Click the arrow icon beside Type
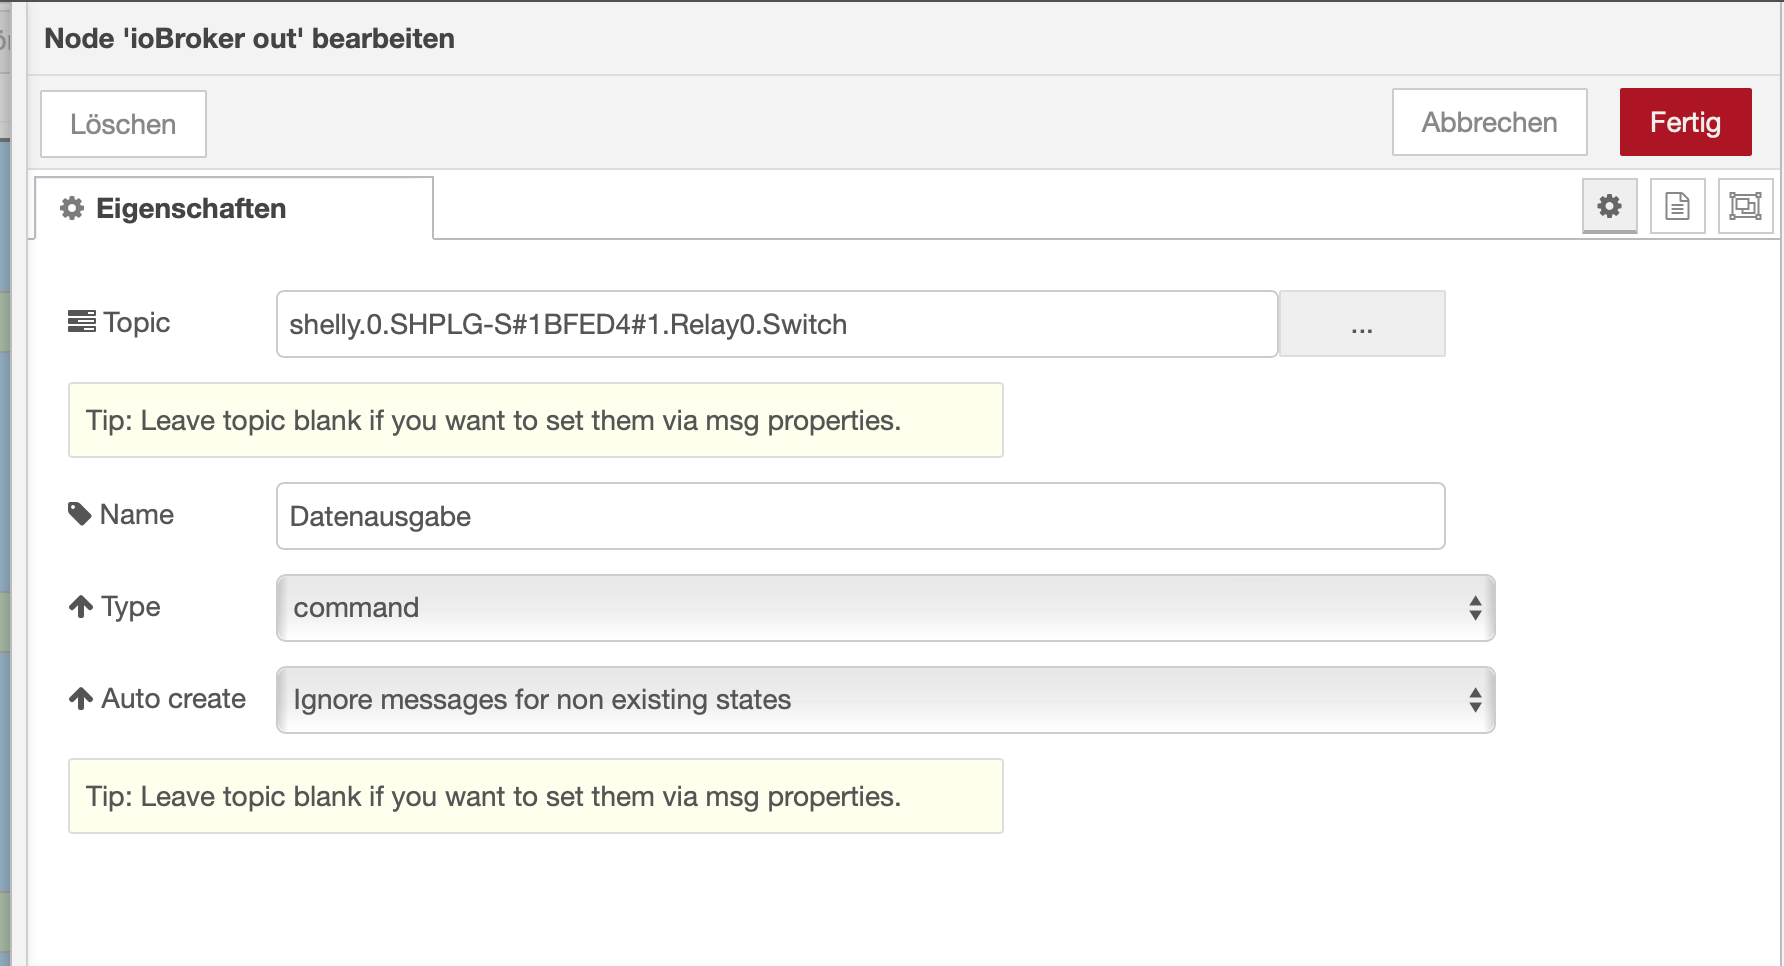The image size is (1784, 966). pos(81,606)
